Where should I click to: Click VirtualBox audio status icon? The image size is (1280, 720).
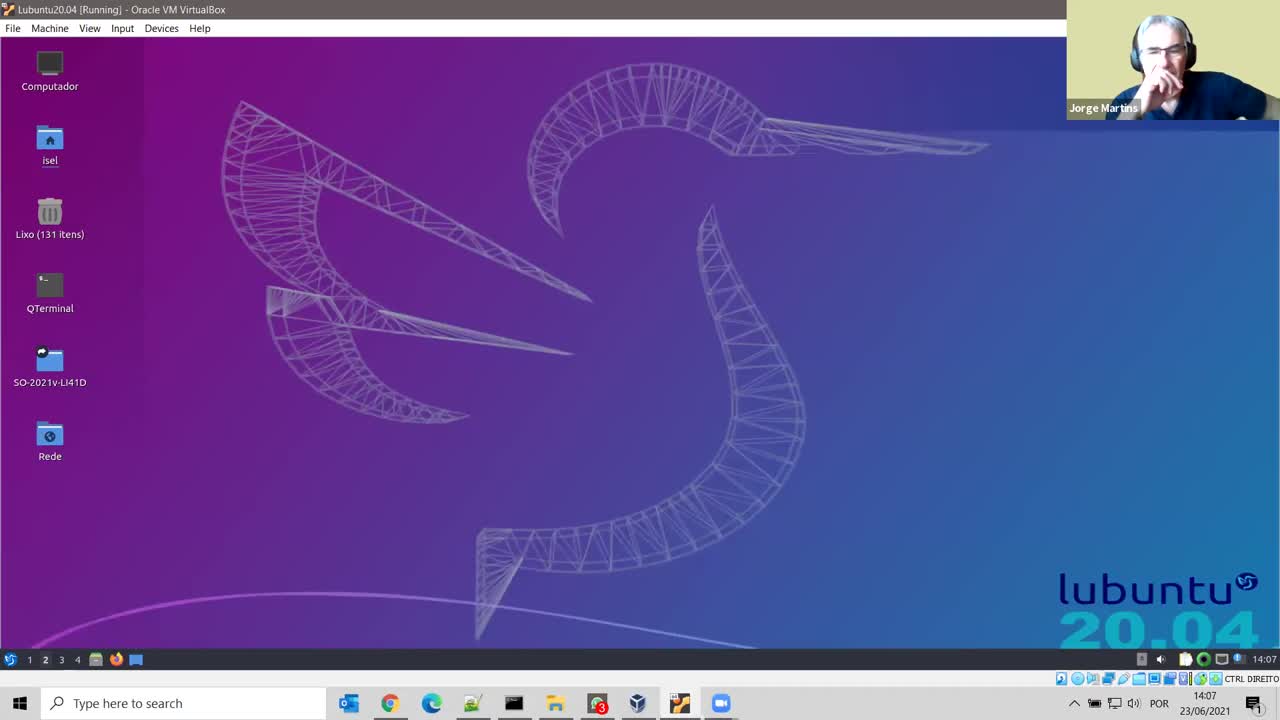coord(1092,679)
